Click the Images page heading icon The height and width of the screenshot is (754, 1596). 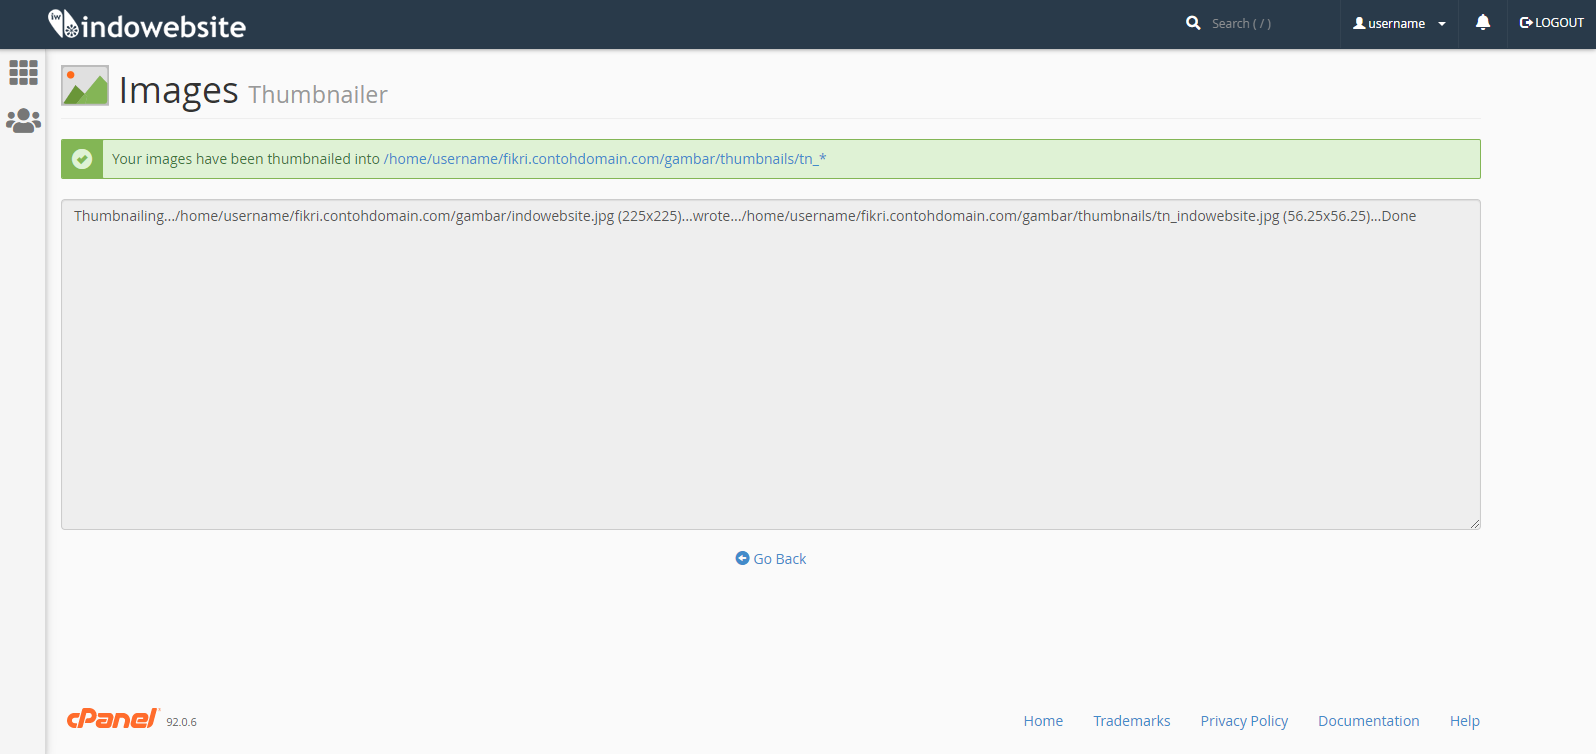(85, 86)
